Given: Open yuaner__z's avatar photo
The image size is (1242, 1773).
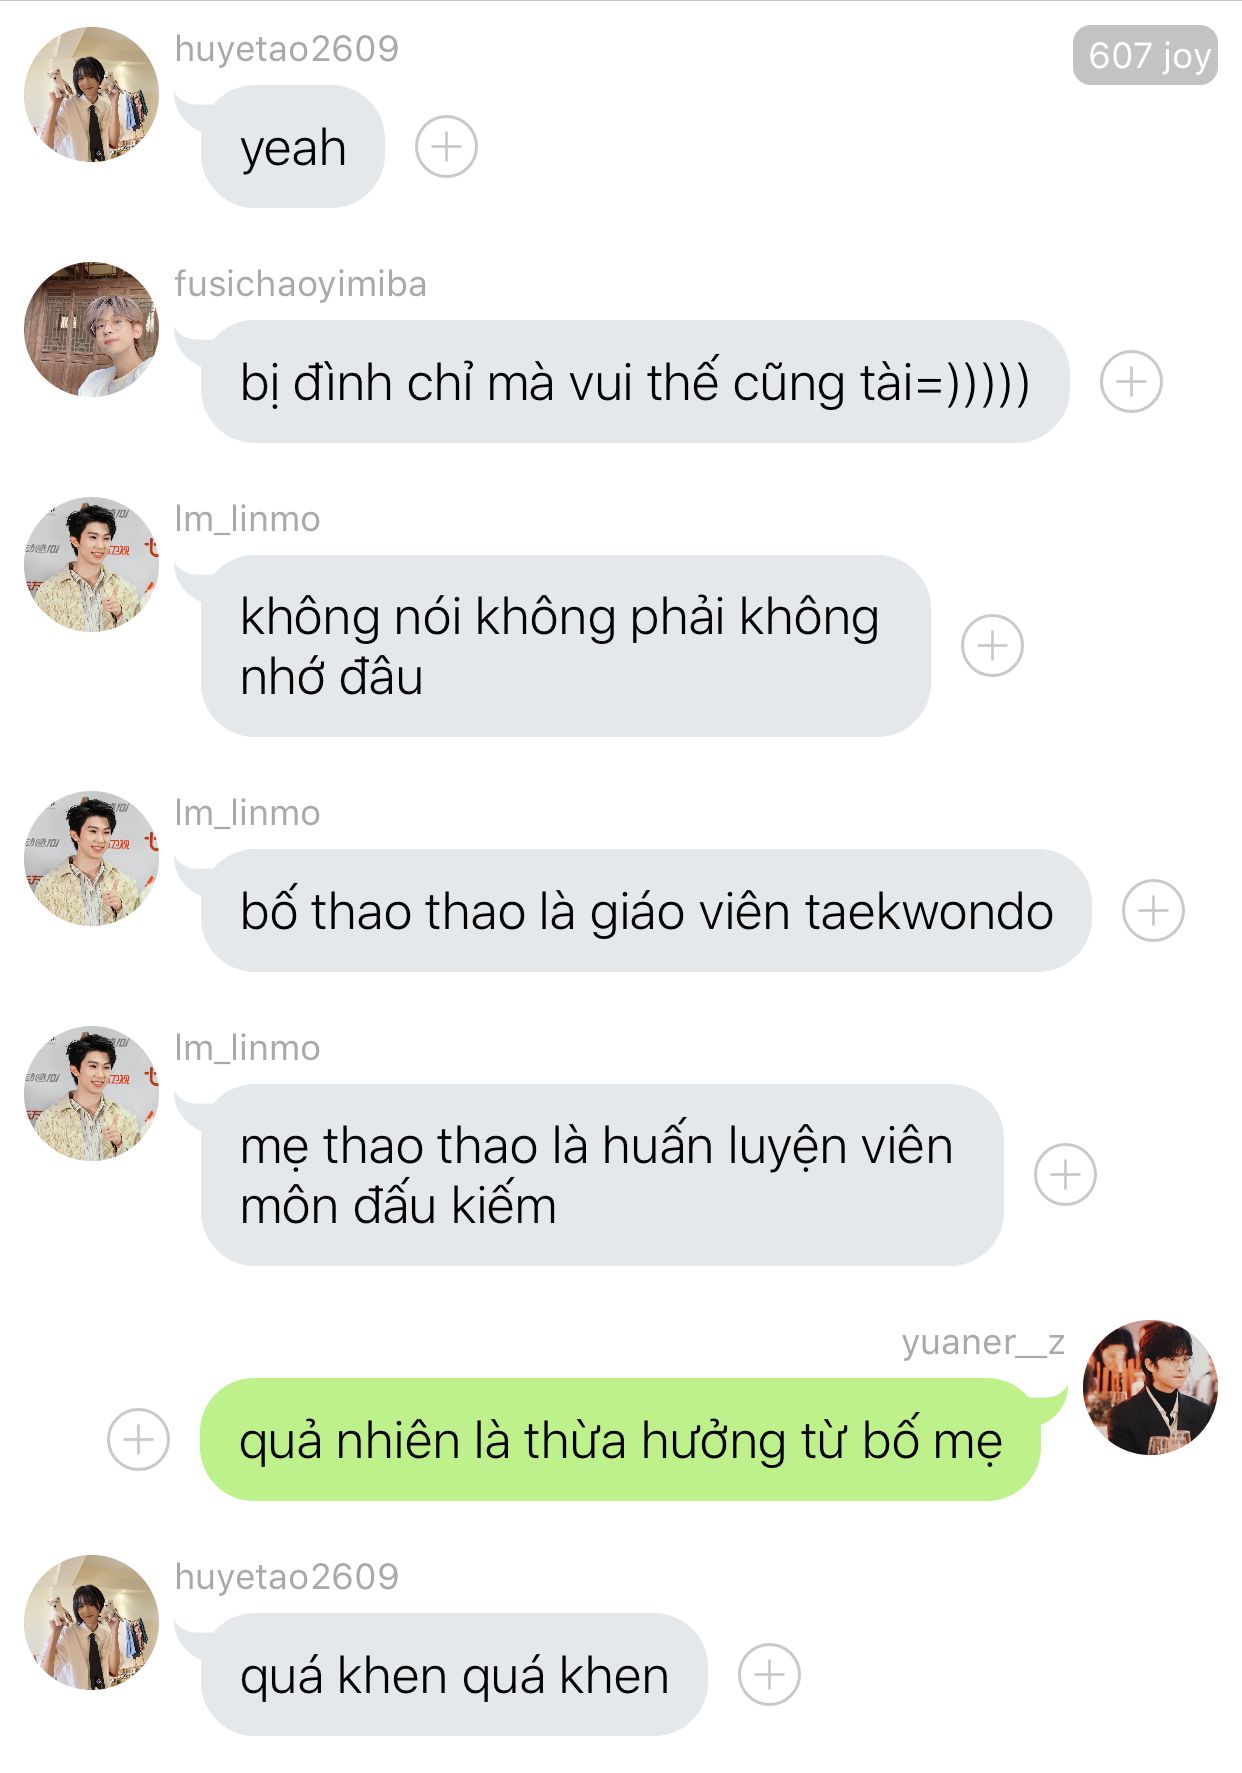Looking at the screenshot, I should pyautogui.click(x=1150, y=1388).
